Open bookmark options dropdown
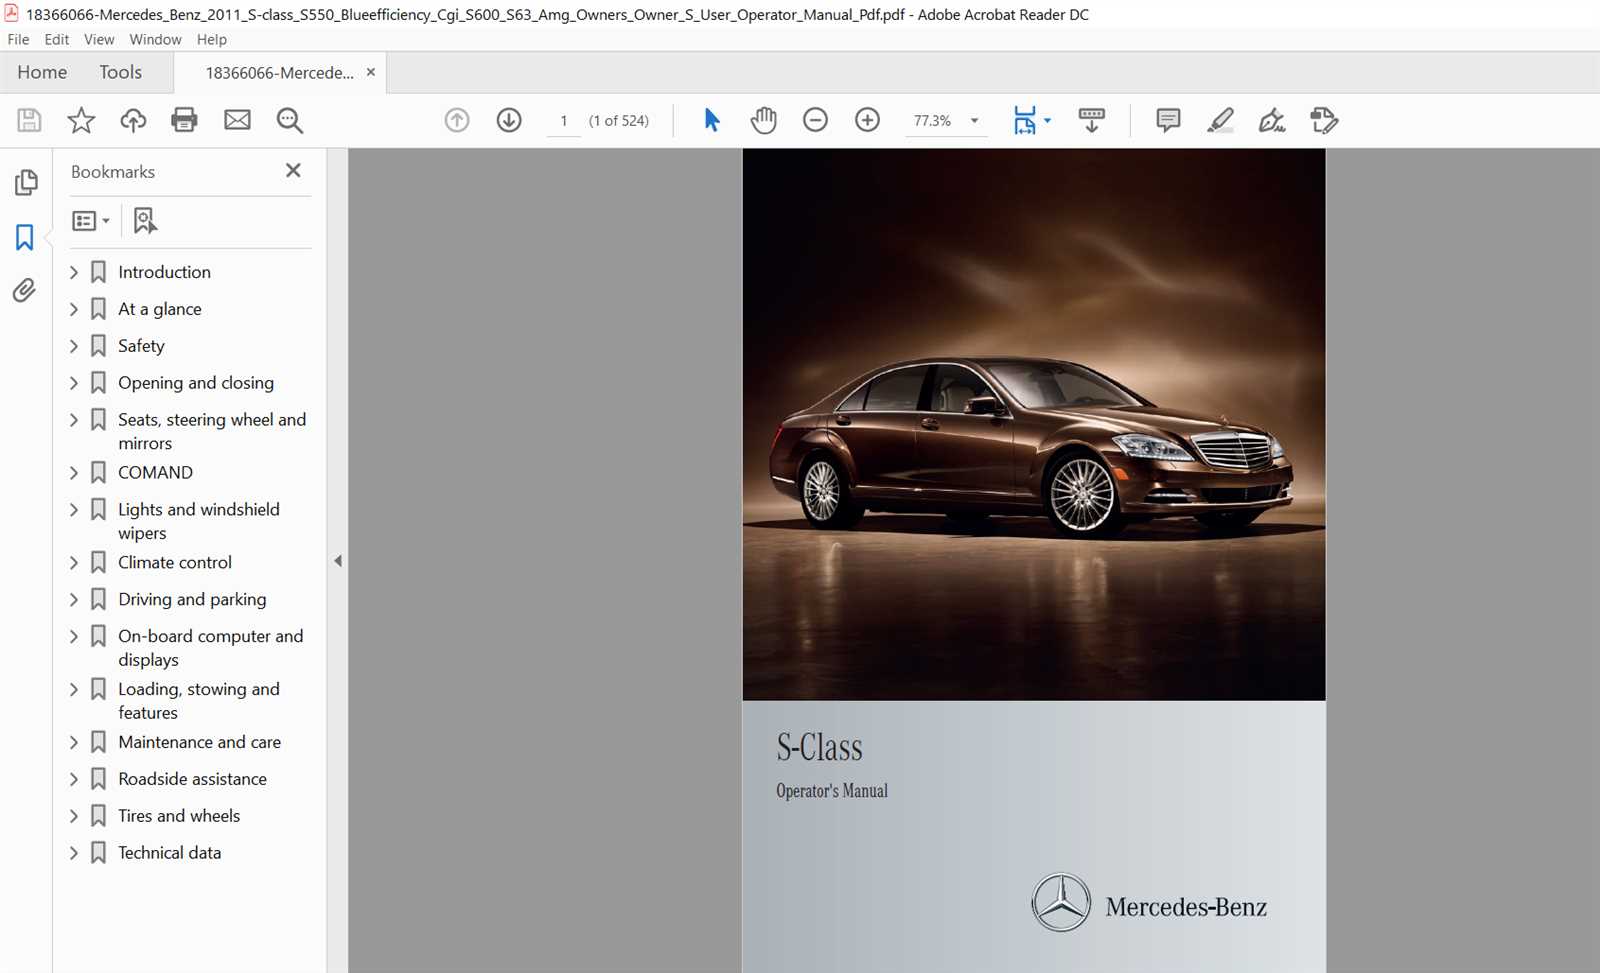The height and width of the screenshot is (973, 1600). point(90,221)
